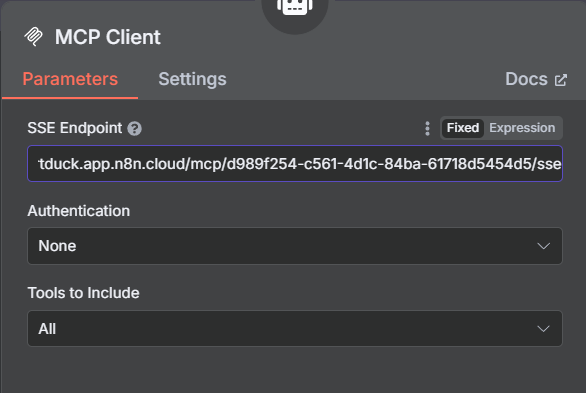Switch SSE Endpoint to Fixed mode

(463, 128)
